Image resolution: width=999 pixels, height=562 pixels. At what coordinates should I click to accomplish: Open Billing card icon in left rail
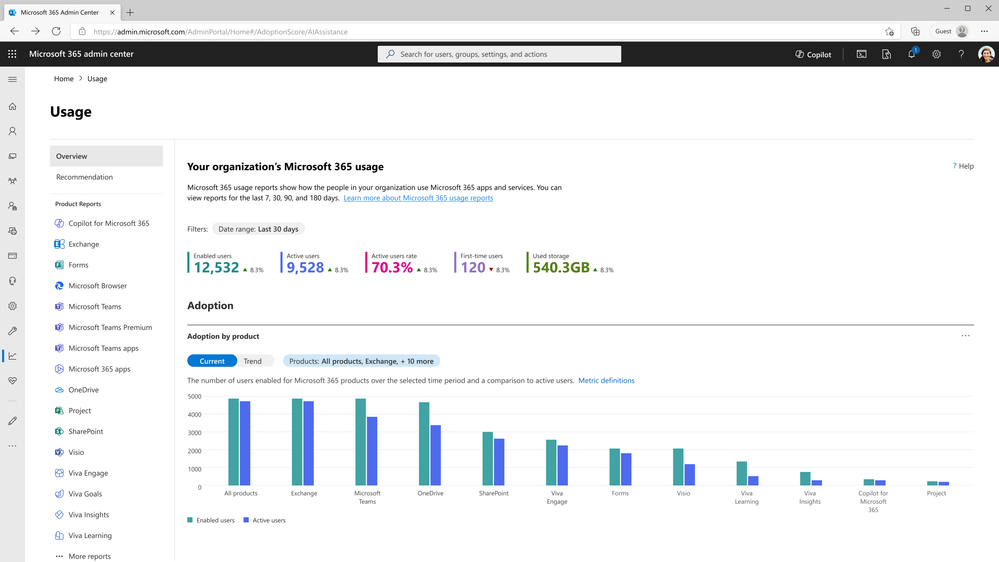point(12,256)
